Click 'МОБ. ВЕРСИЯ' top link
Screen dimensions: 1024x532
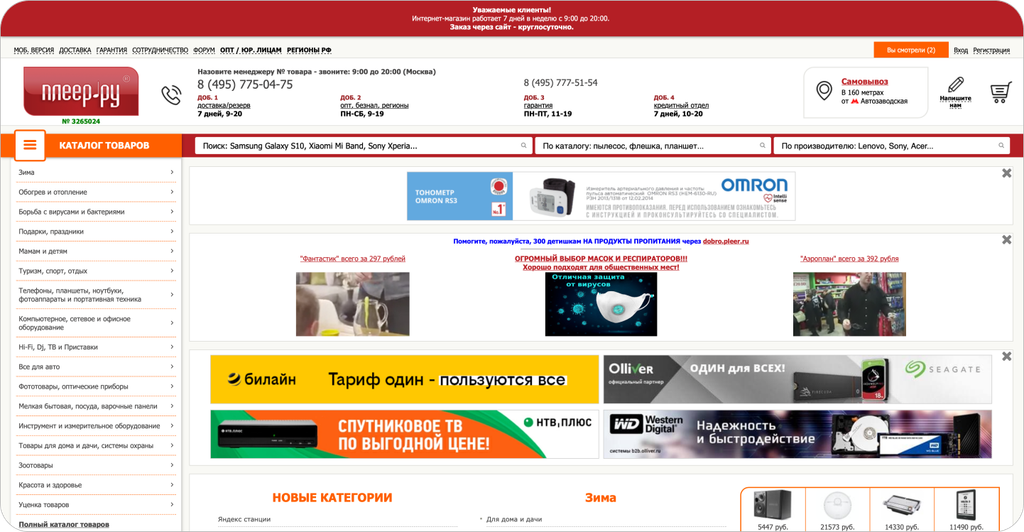(34, 50)
